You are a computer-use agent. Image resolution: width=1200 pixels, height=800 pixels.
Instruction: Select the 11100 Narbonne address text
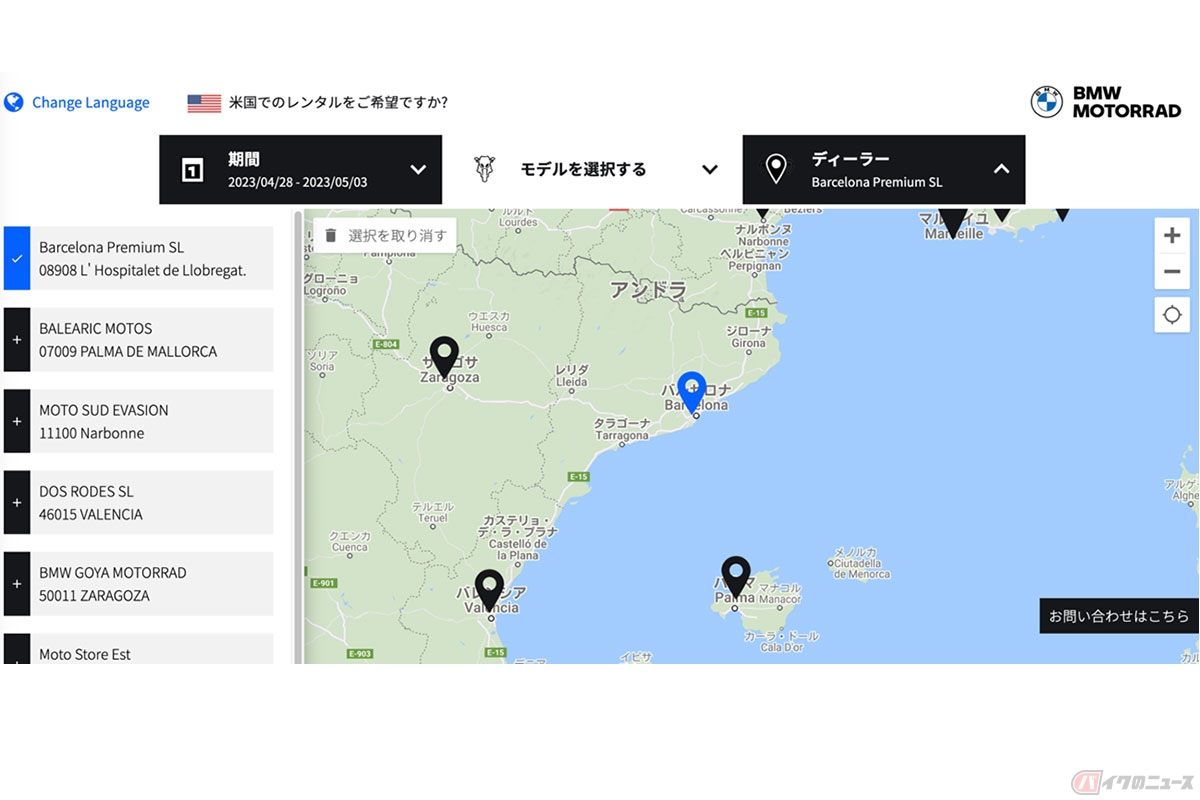[x=91, y=433]
